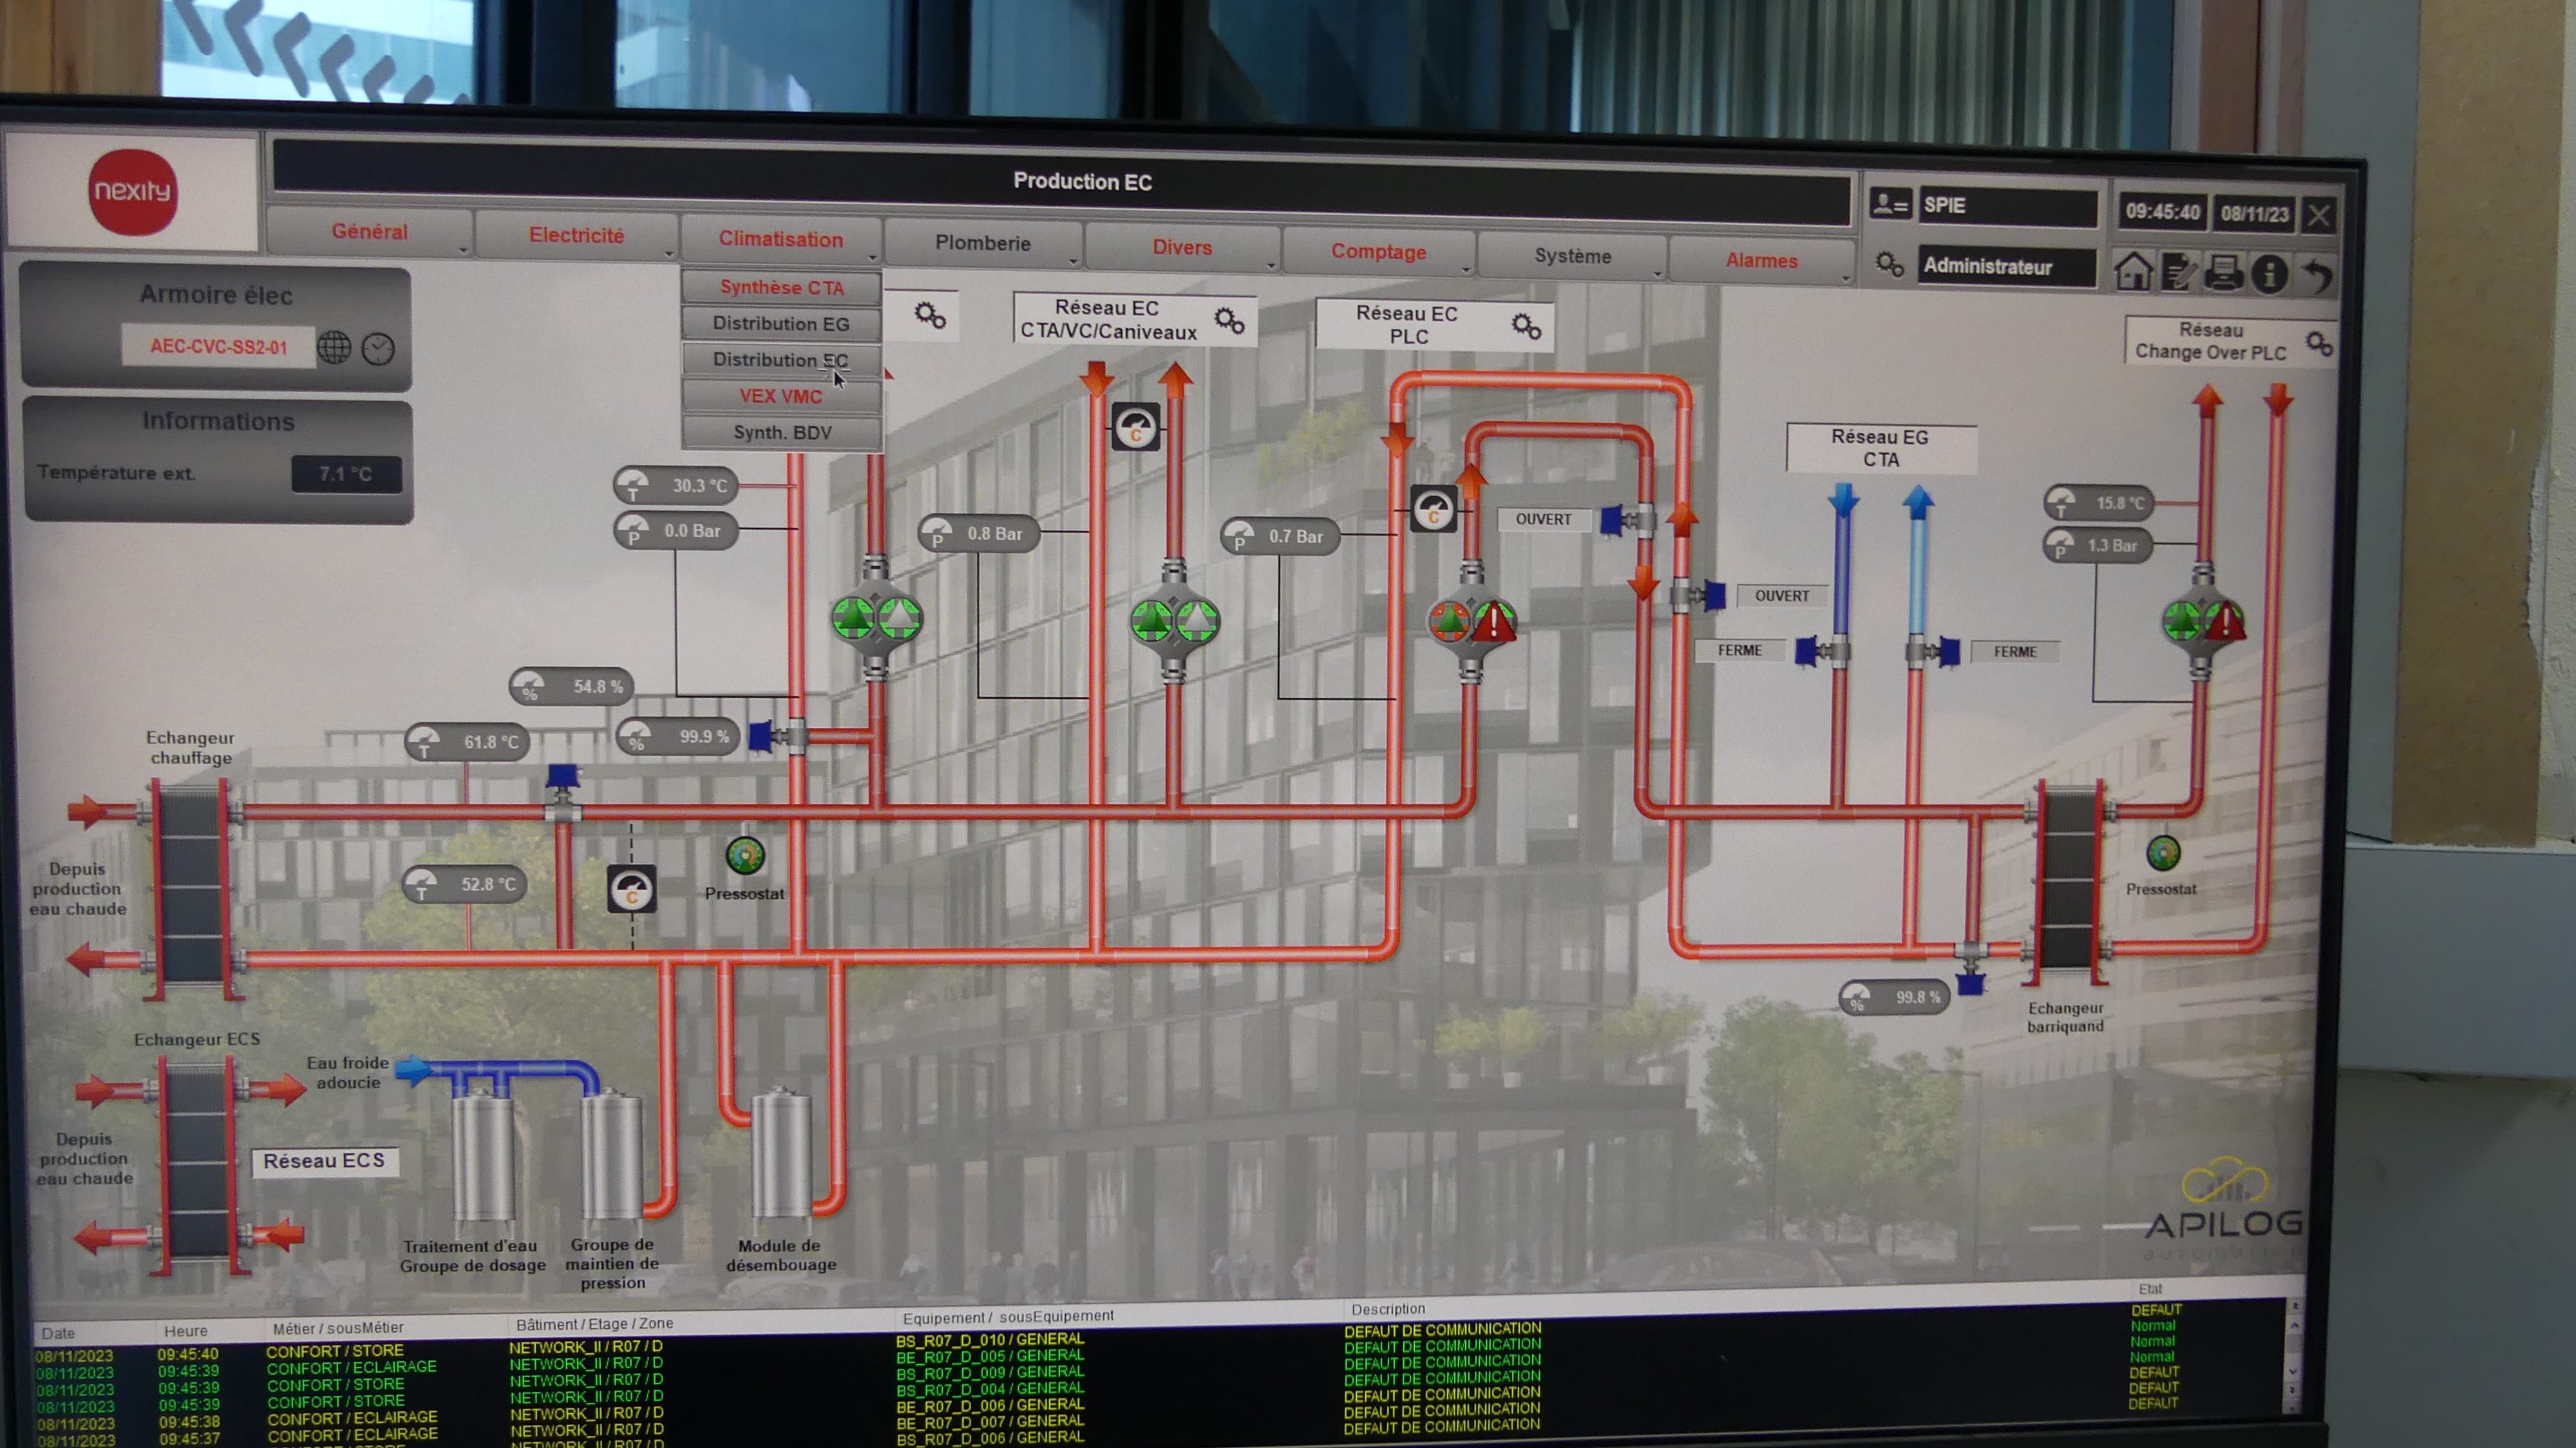Open the clock schedule icon in Armoire élec
2576x1448 pixels.
378,349
